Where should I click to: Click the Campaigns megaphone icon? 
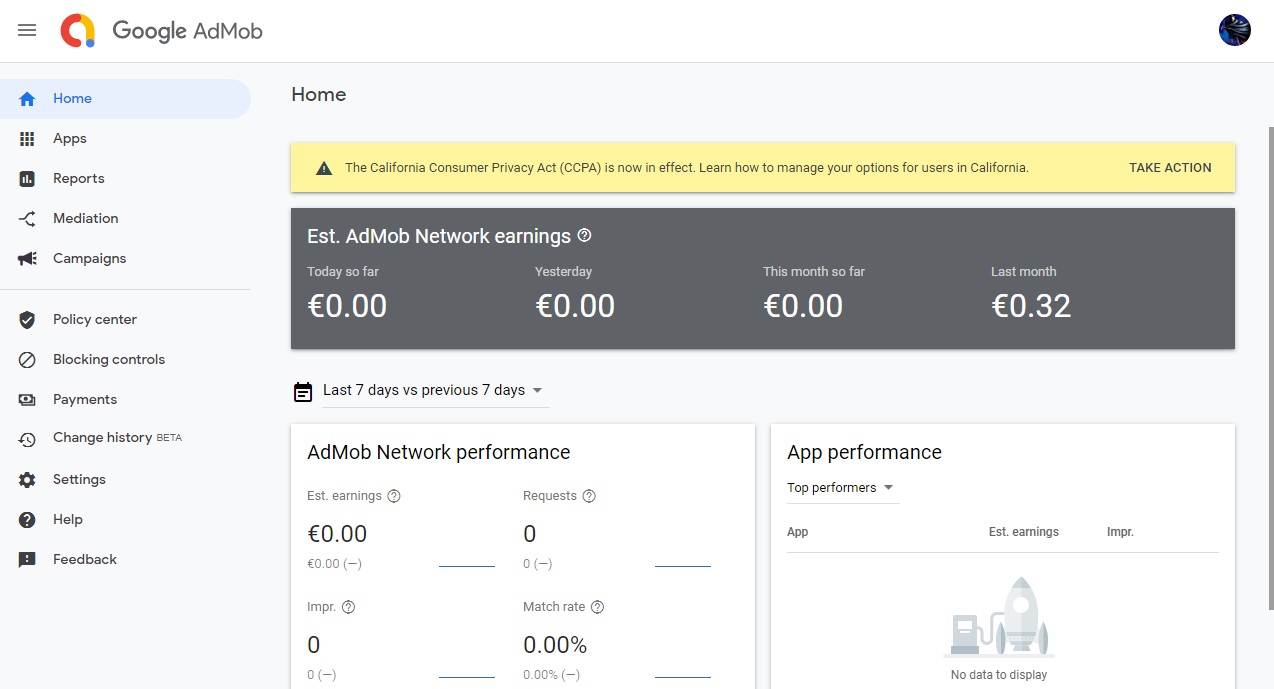pos(27,259)
